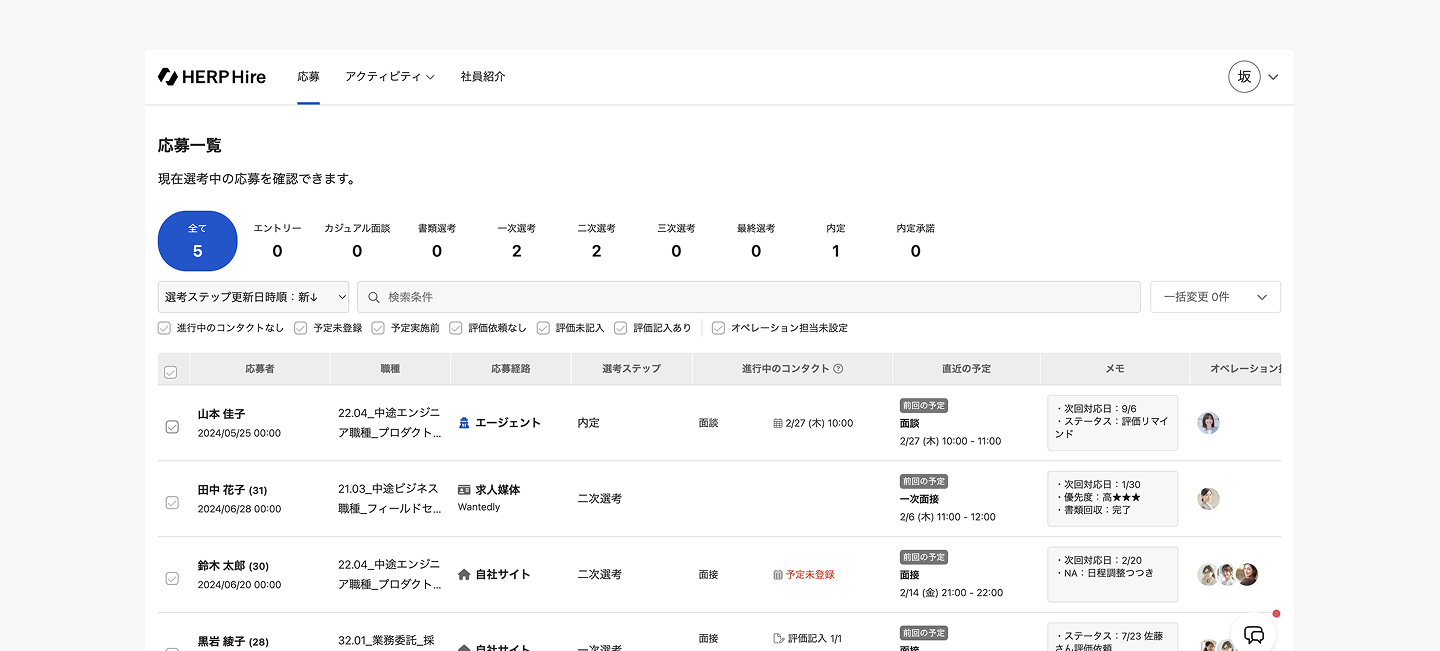1440x651 pixels.
Task: Click the agent icon next to エージェント
Action: click(x=464, y=423)
